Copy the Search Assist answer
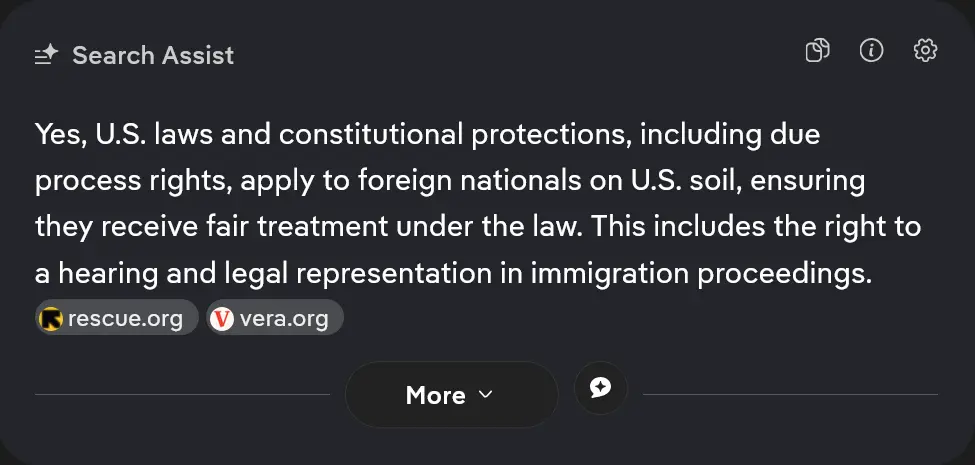975x465 pixels. (x=817, y=51)
